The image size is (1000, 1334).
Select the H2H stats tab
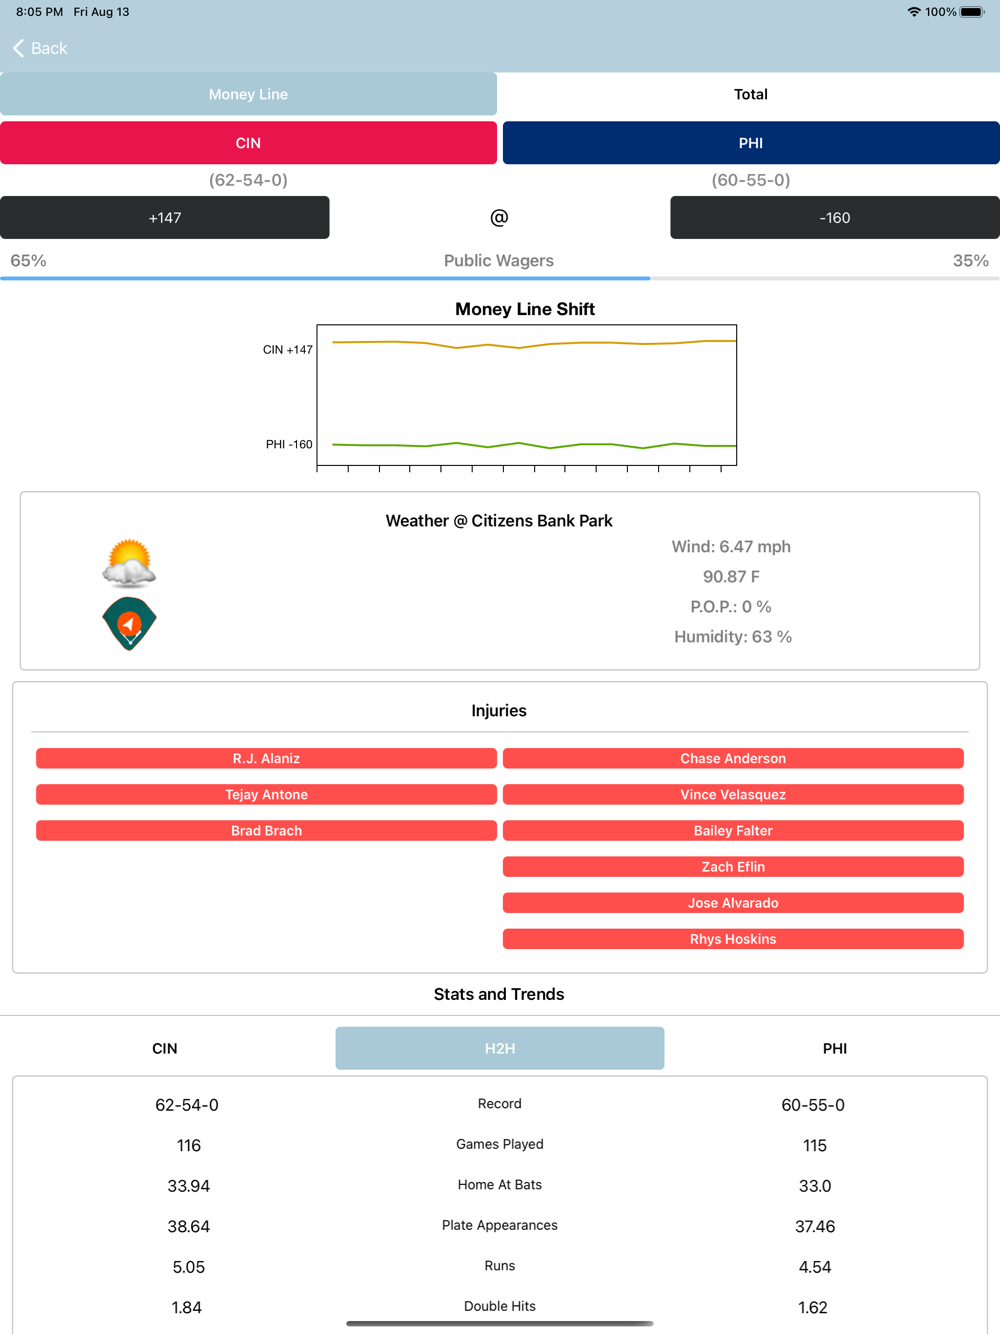tap(500, 1048)
